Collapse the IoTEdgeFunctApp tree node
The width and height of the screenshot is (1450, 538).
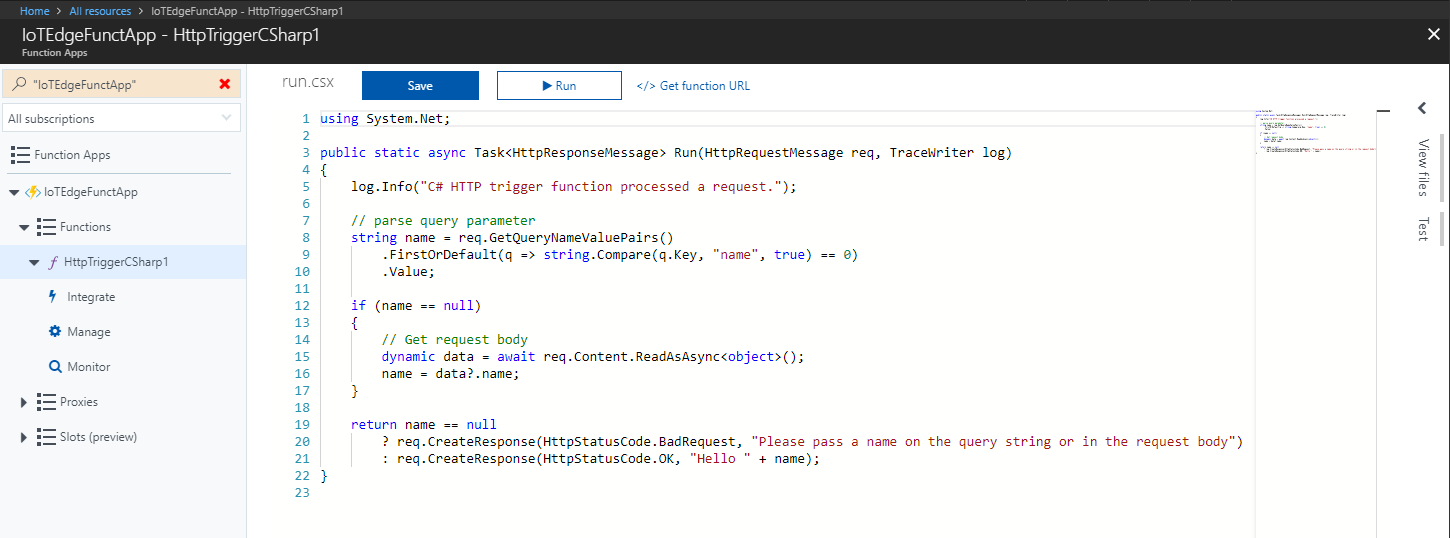[13, 192]
